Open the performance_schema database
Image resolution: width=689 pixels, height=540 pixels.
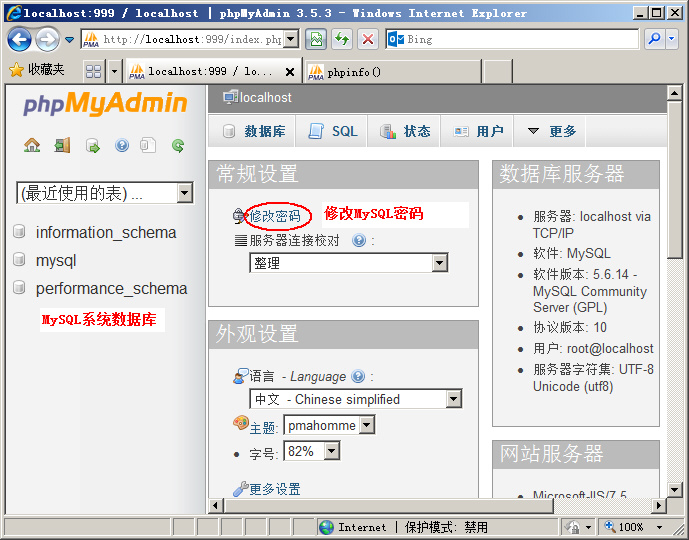112,288
